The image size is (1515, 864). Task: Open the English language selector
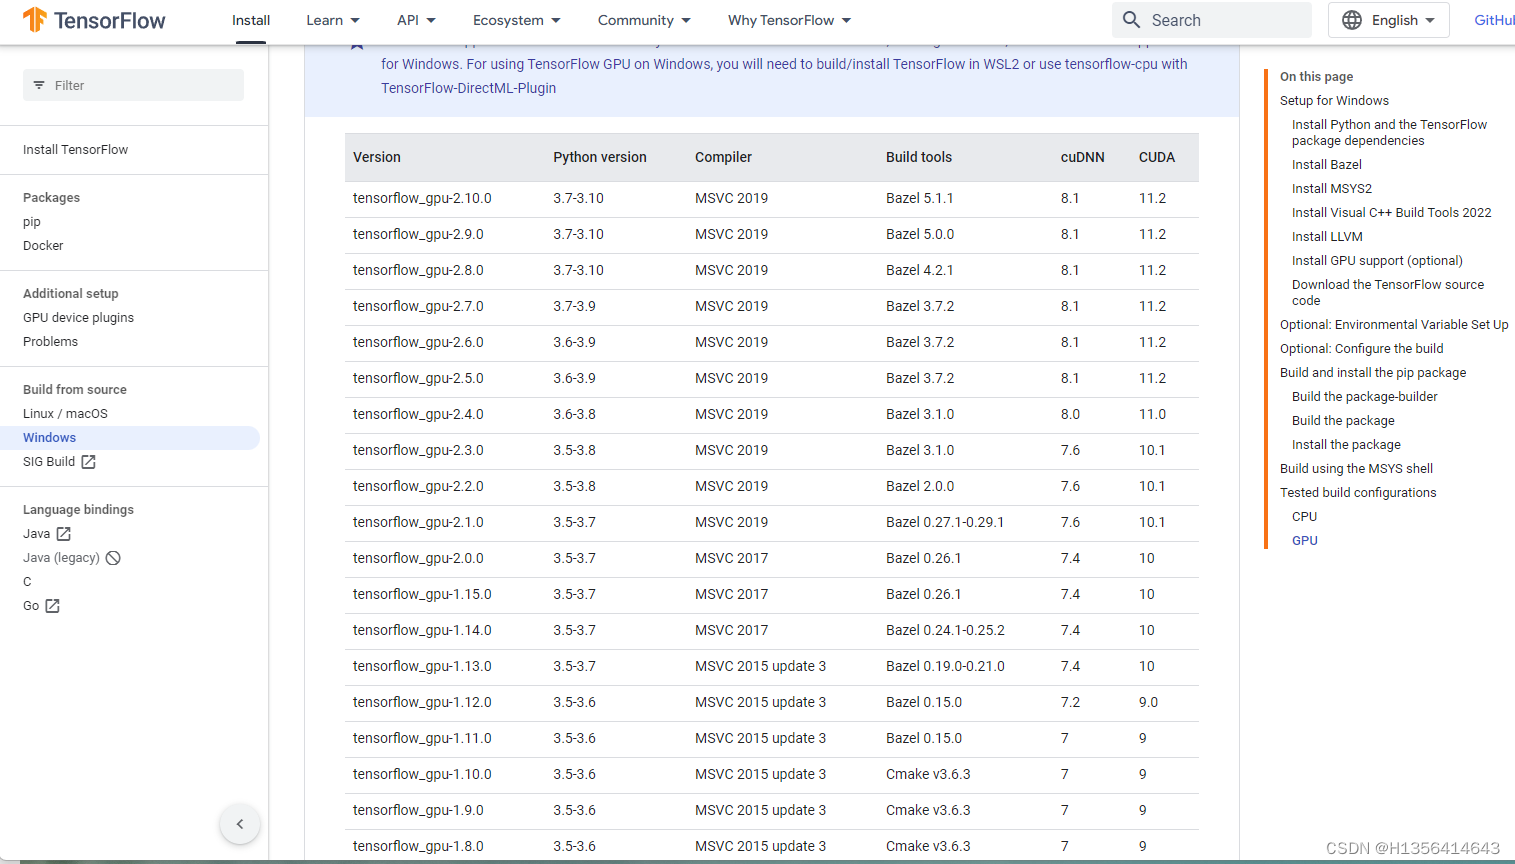(1389, 20)
